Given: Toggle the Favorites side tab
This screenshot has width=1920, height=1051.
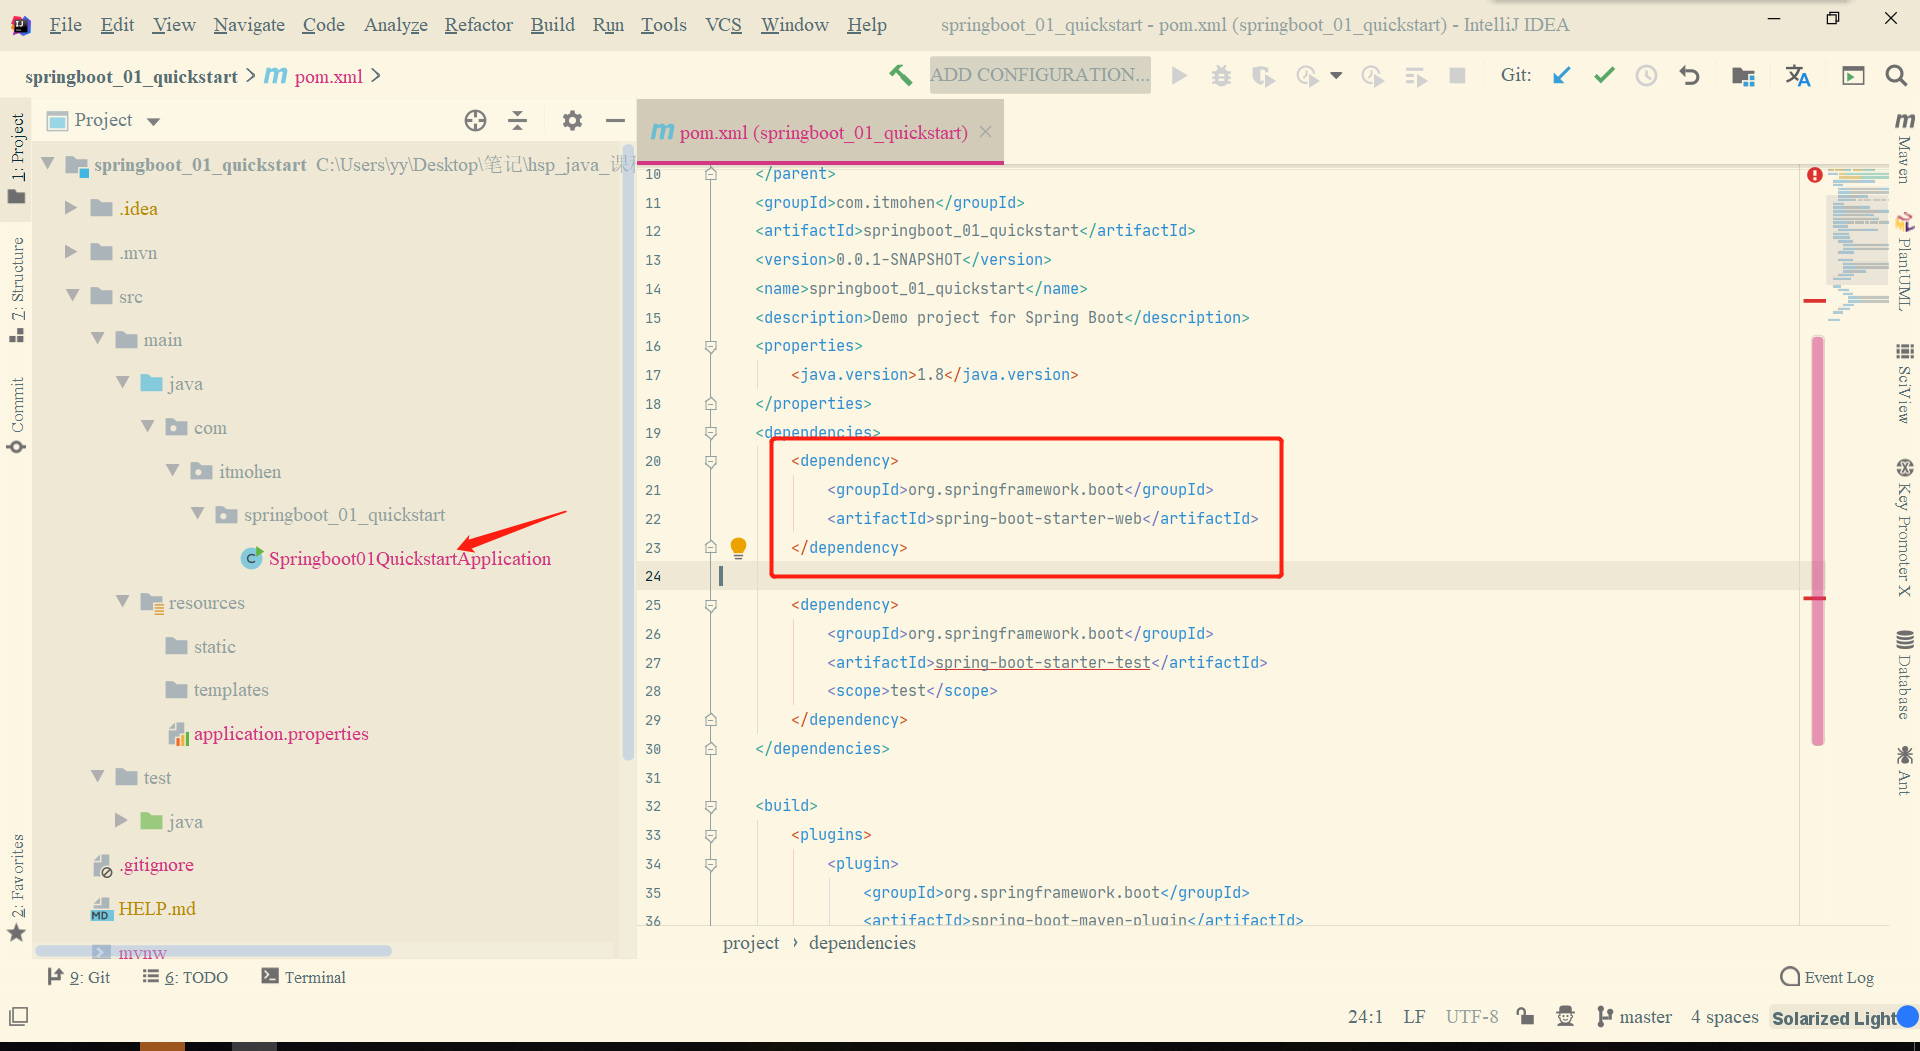Looking at the screenshot, I should click(x=17, y=887).
